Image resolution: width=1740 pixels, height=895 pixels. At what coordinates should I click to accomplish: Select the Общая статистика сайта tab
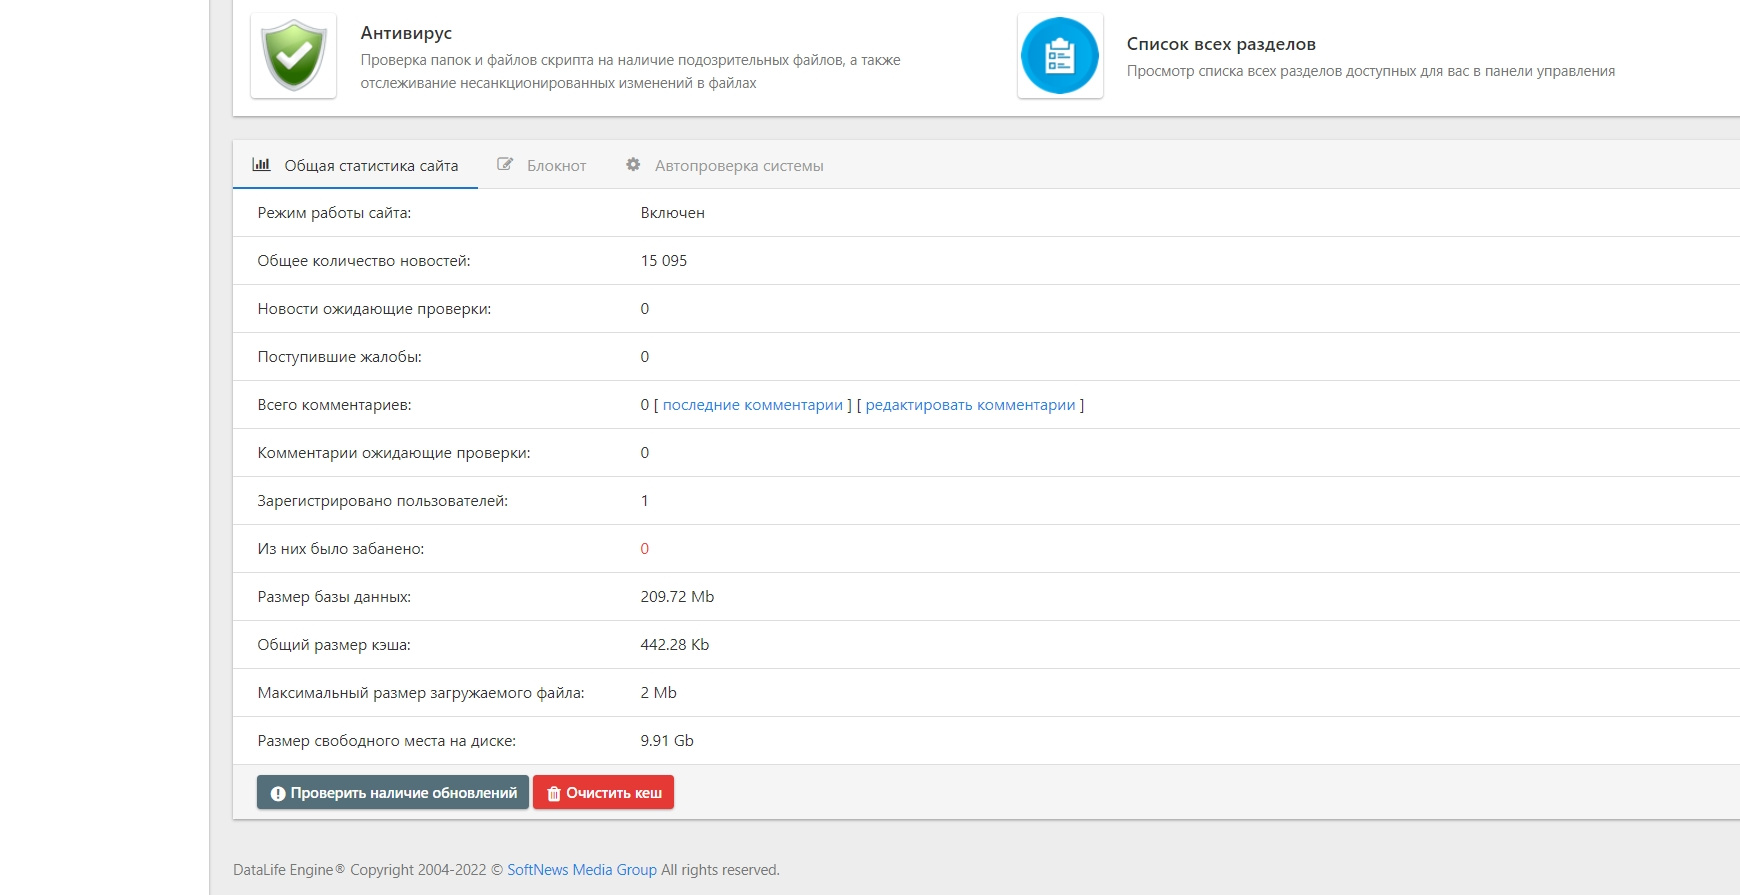pos(355,165)
